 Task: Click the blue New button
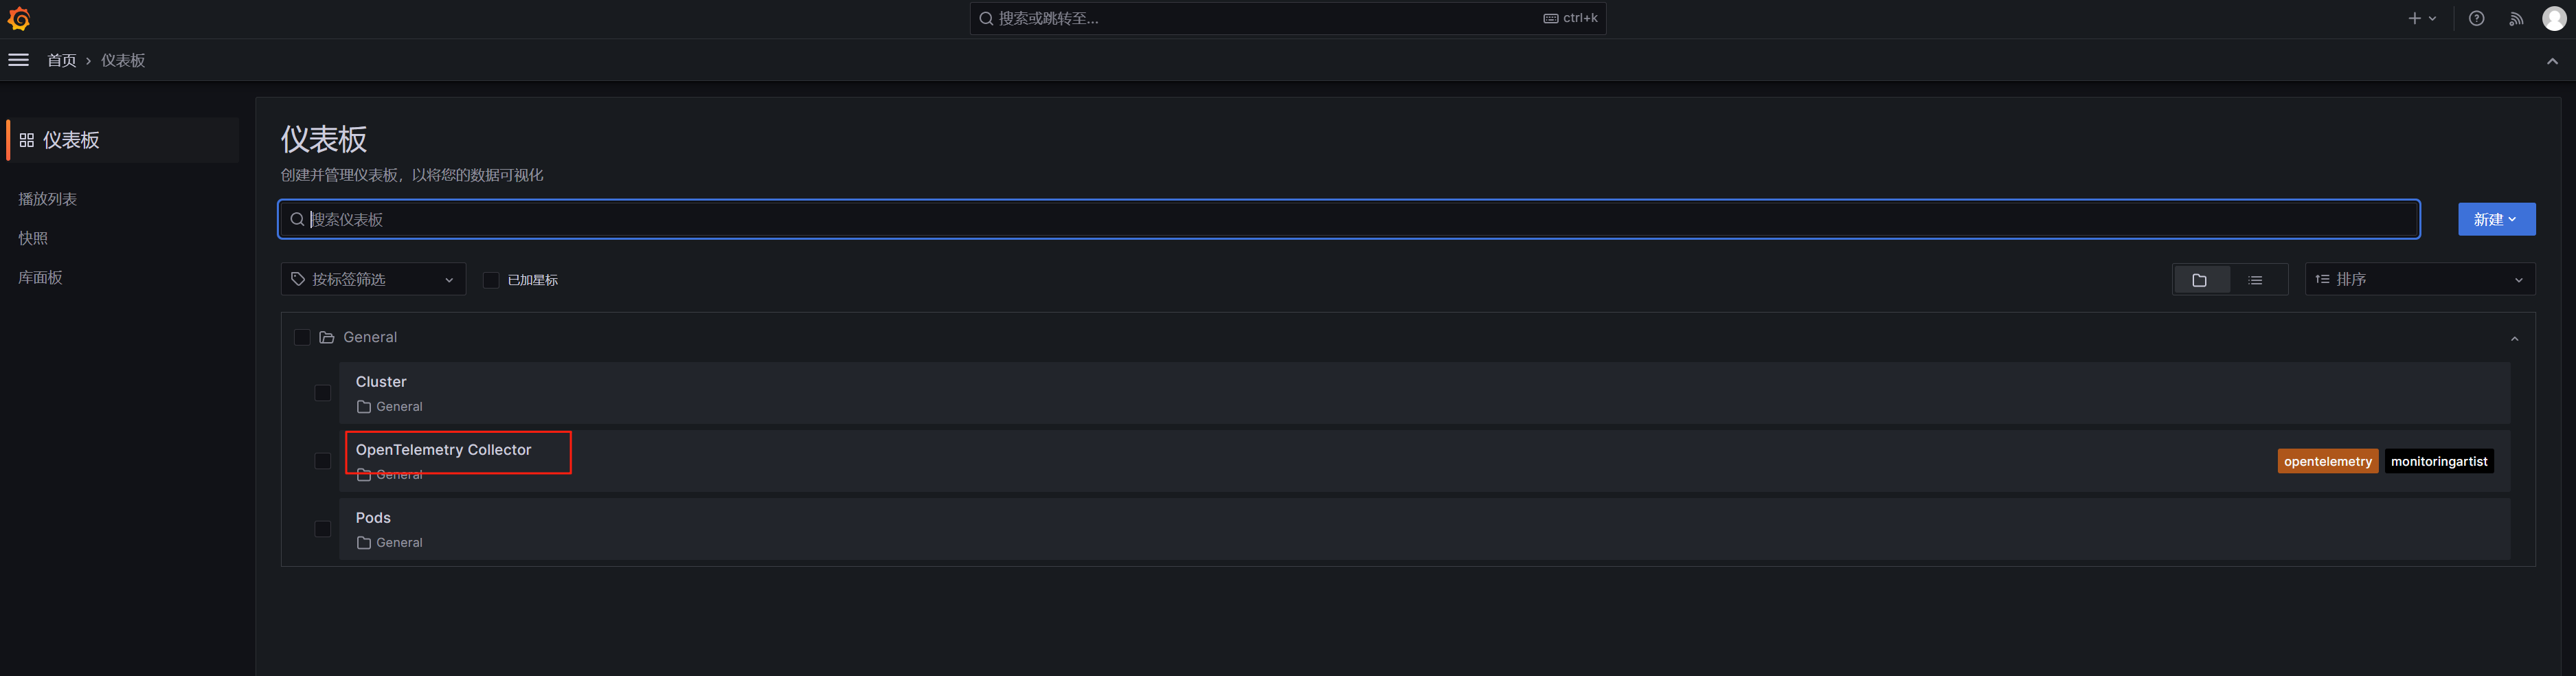[2495, 220]
